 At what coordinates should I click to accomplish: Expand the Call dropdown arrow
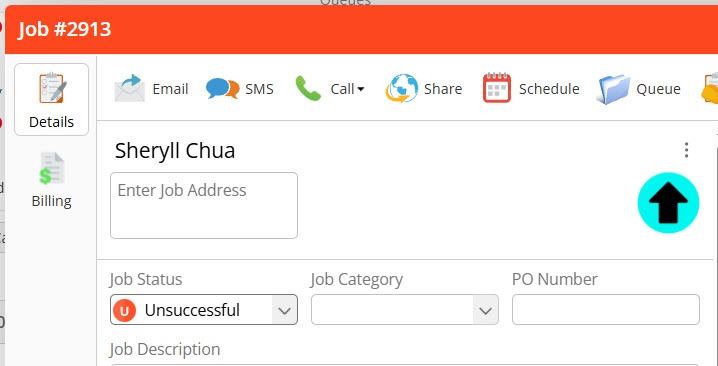point(361,89)
